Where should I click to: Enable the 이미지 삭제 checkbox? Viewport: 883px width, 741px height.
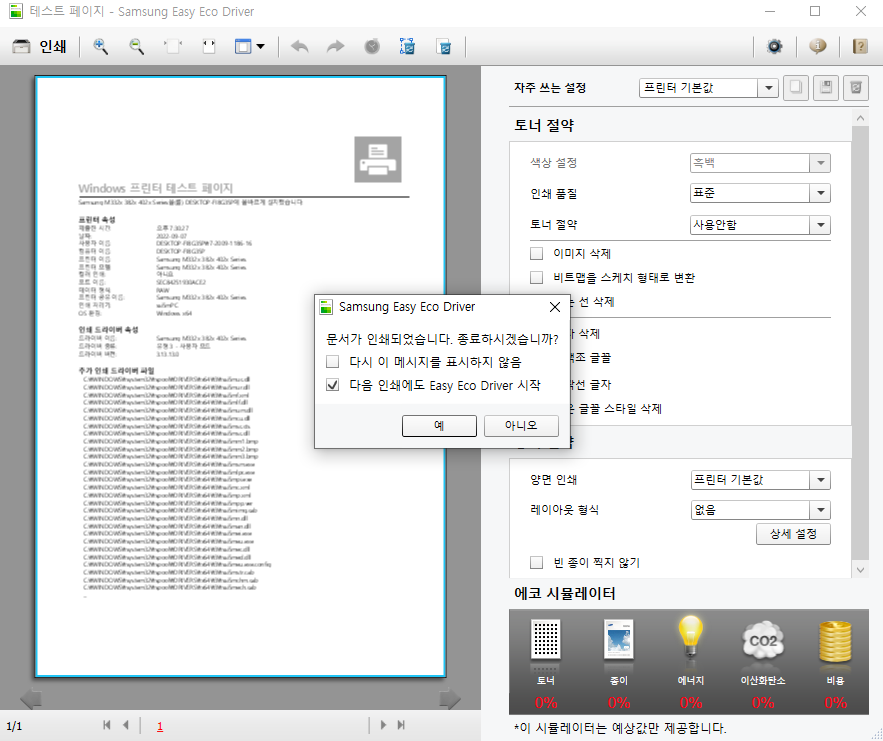tap(537, 253)
